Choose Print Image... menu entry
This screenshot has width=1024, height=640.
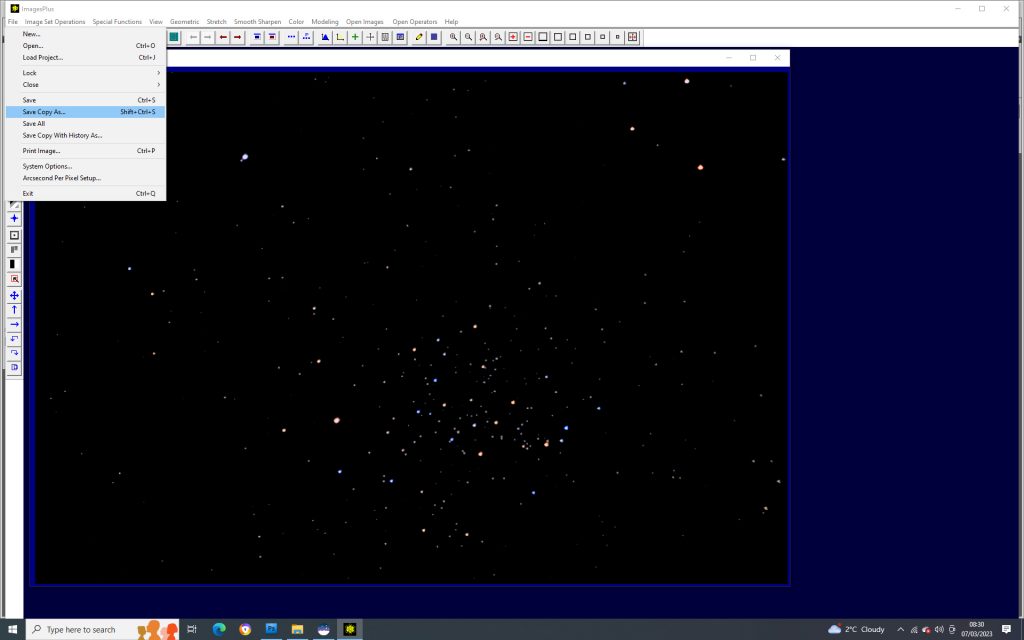coord(86,151)
